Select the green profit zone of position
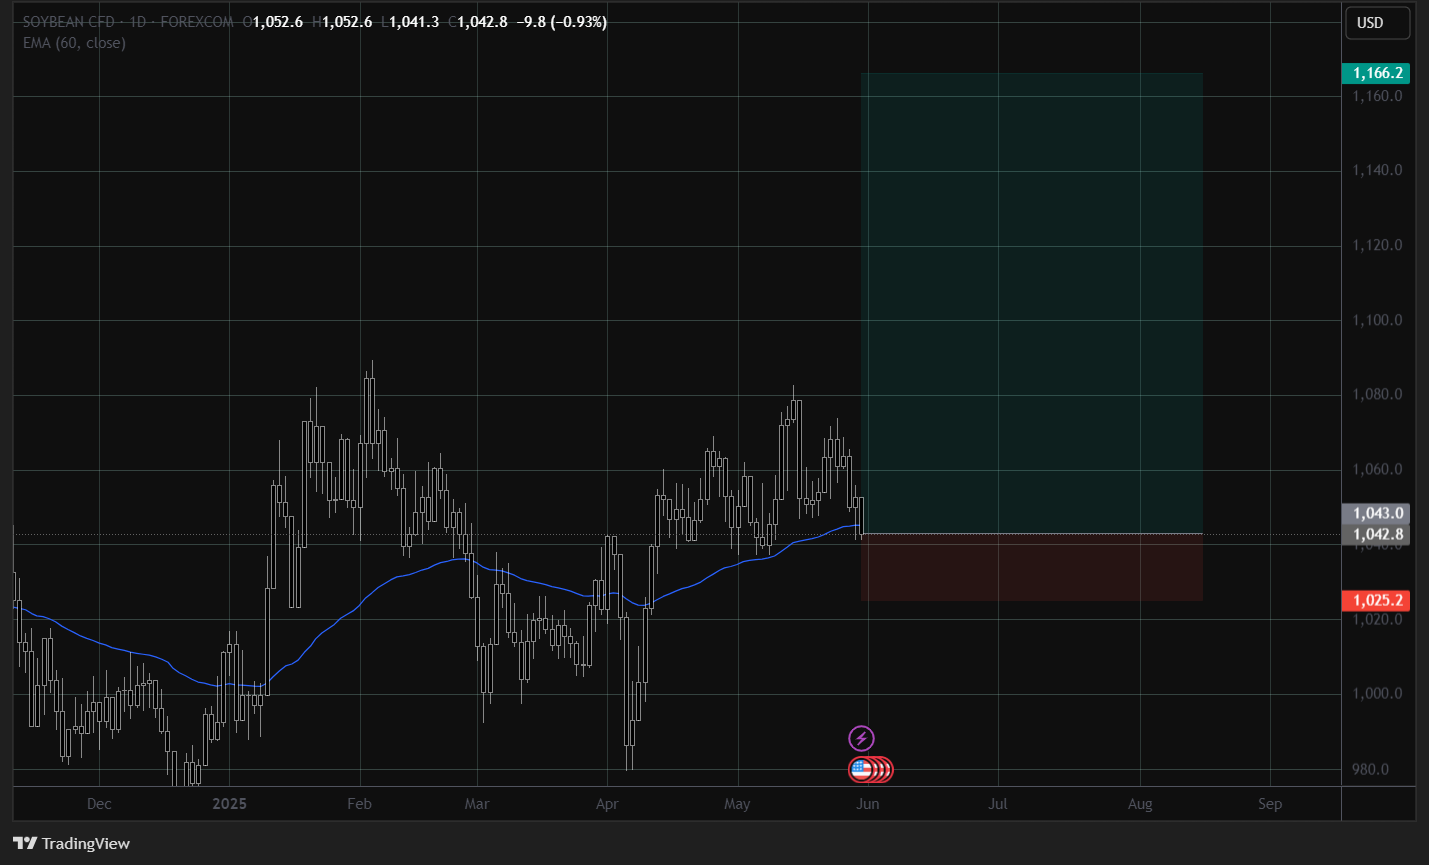This screenshot has width=1429, height=865. coord(1031,303)
